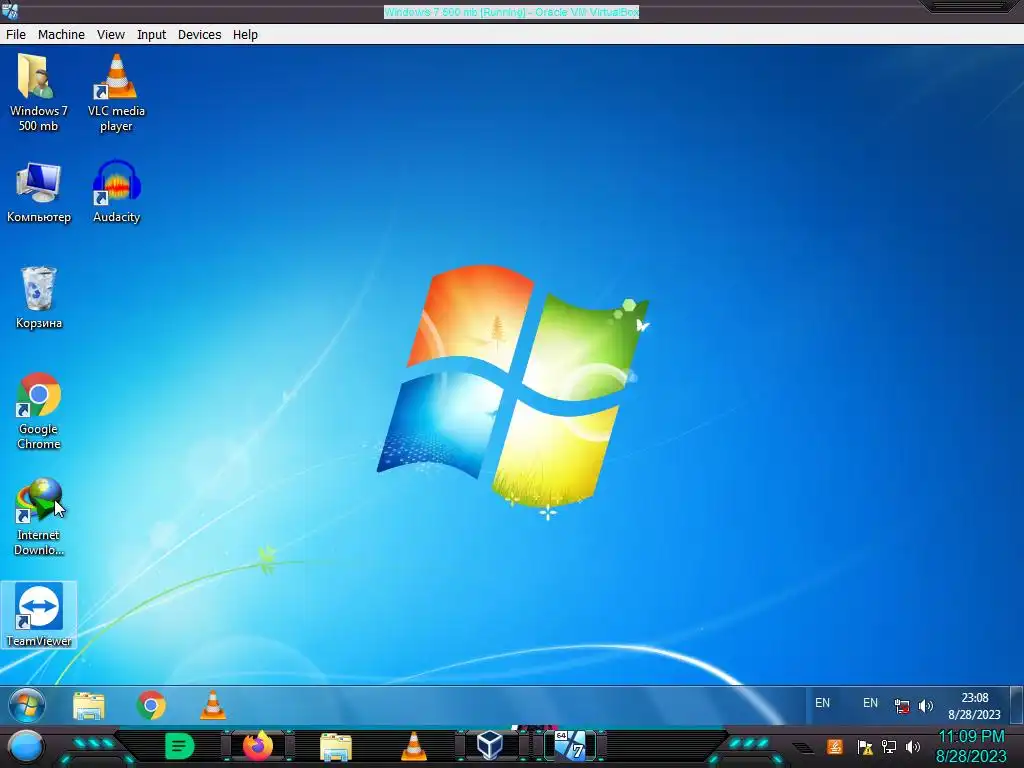
Task: Open the host clock showing 11:09 PM
Action: click(971, 746)
